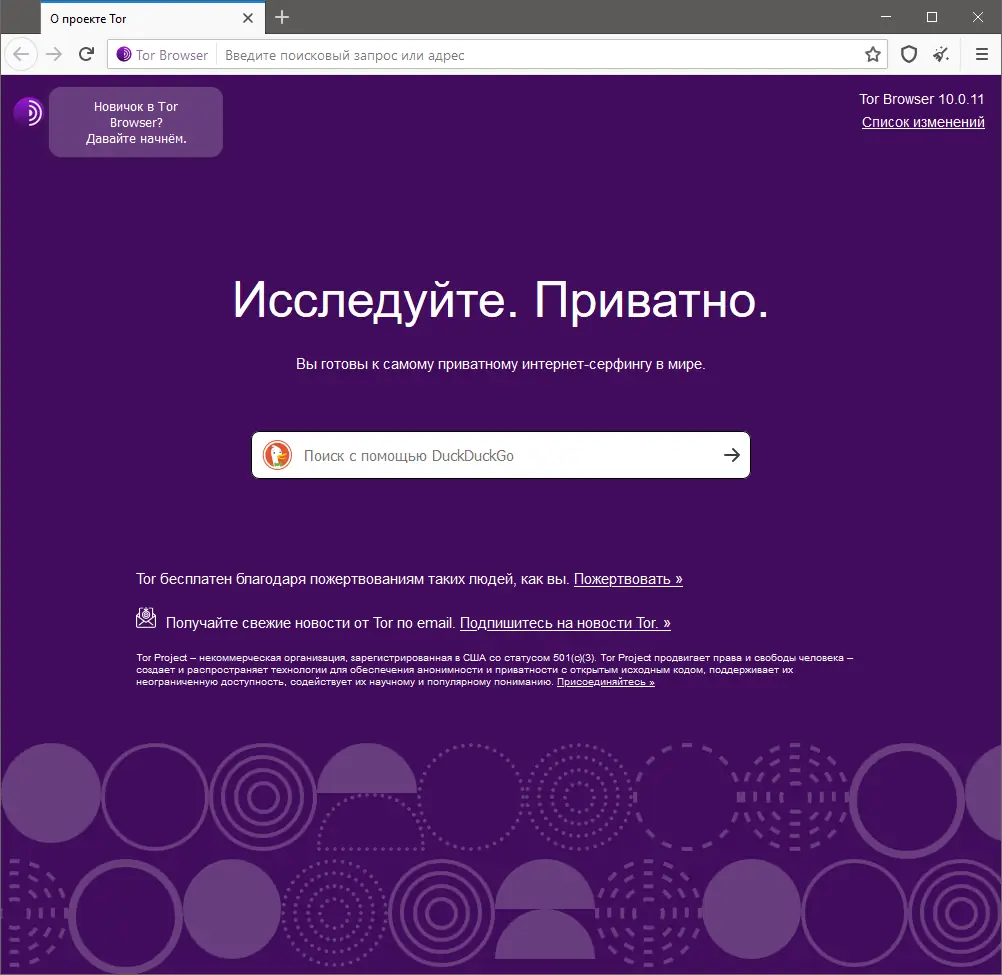Image resolution: width=1002 pixels, height=975 pixels.
Task: Open the 'Список изменений' link
Action: pyautogui.click(x=923, y=121)
